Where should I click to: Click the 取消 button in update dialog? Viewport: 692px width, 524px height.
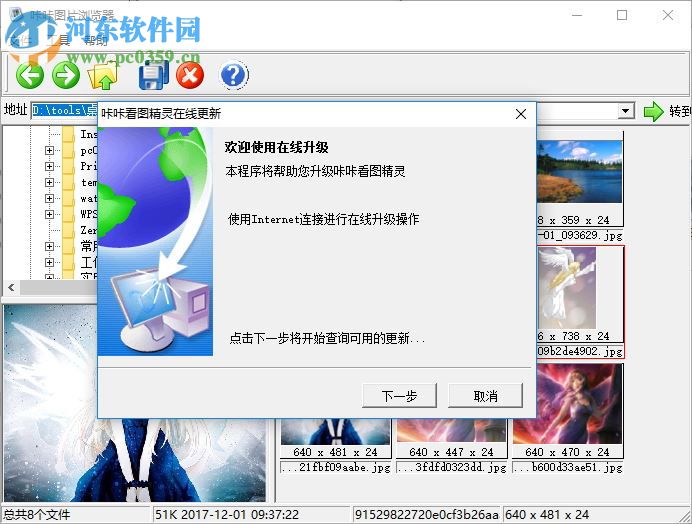485,396
